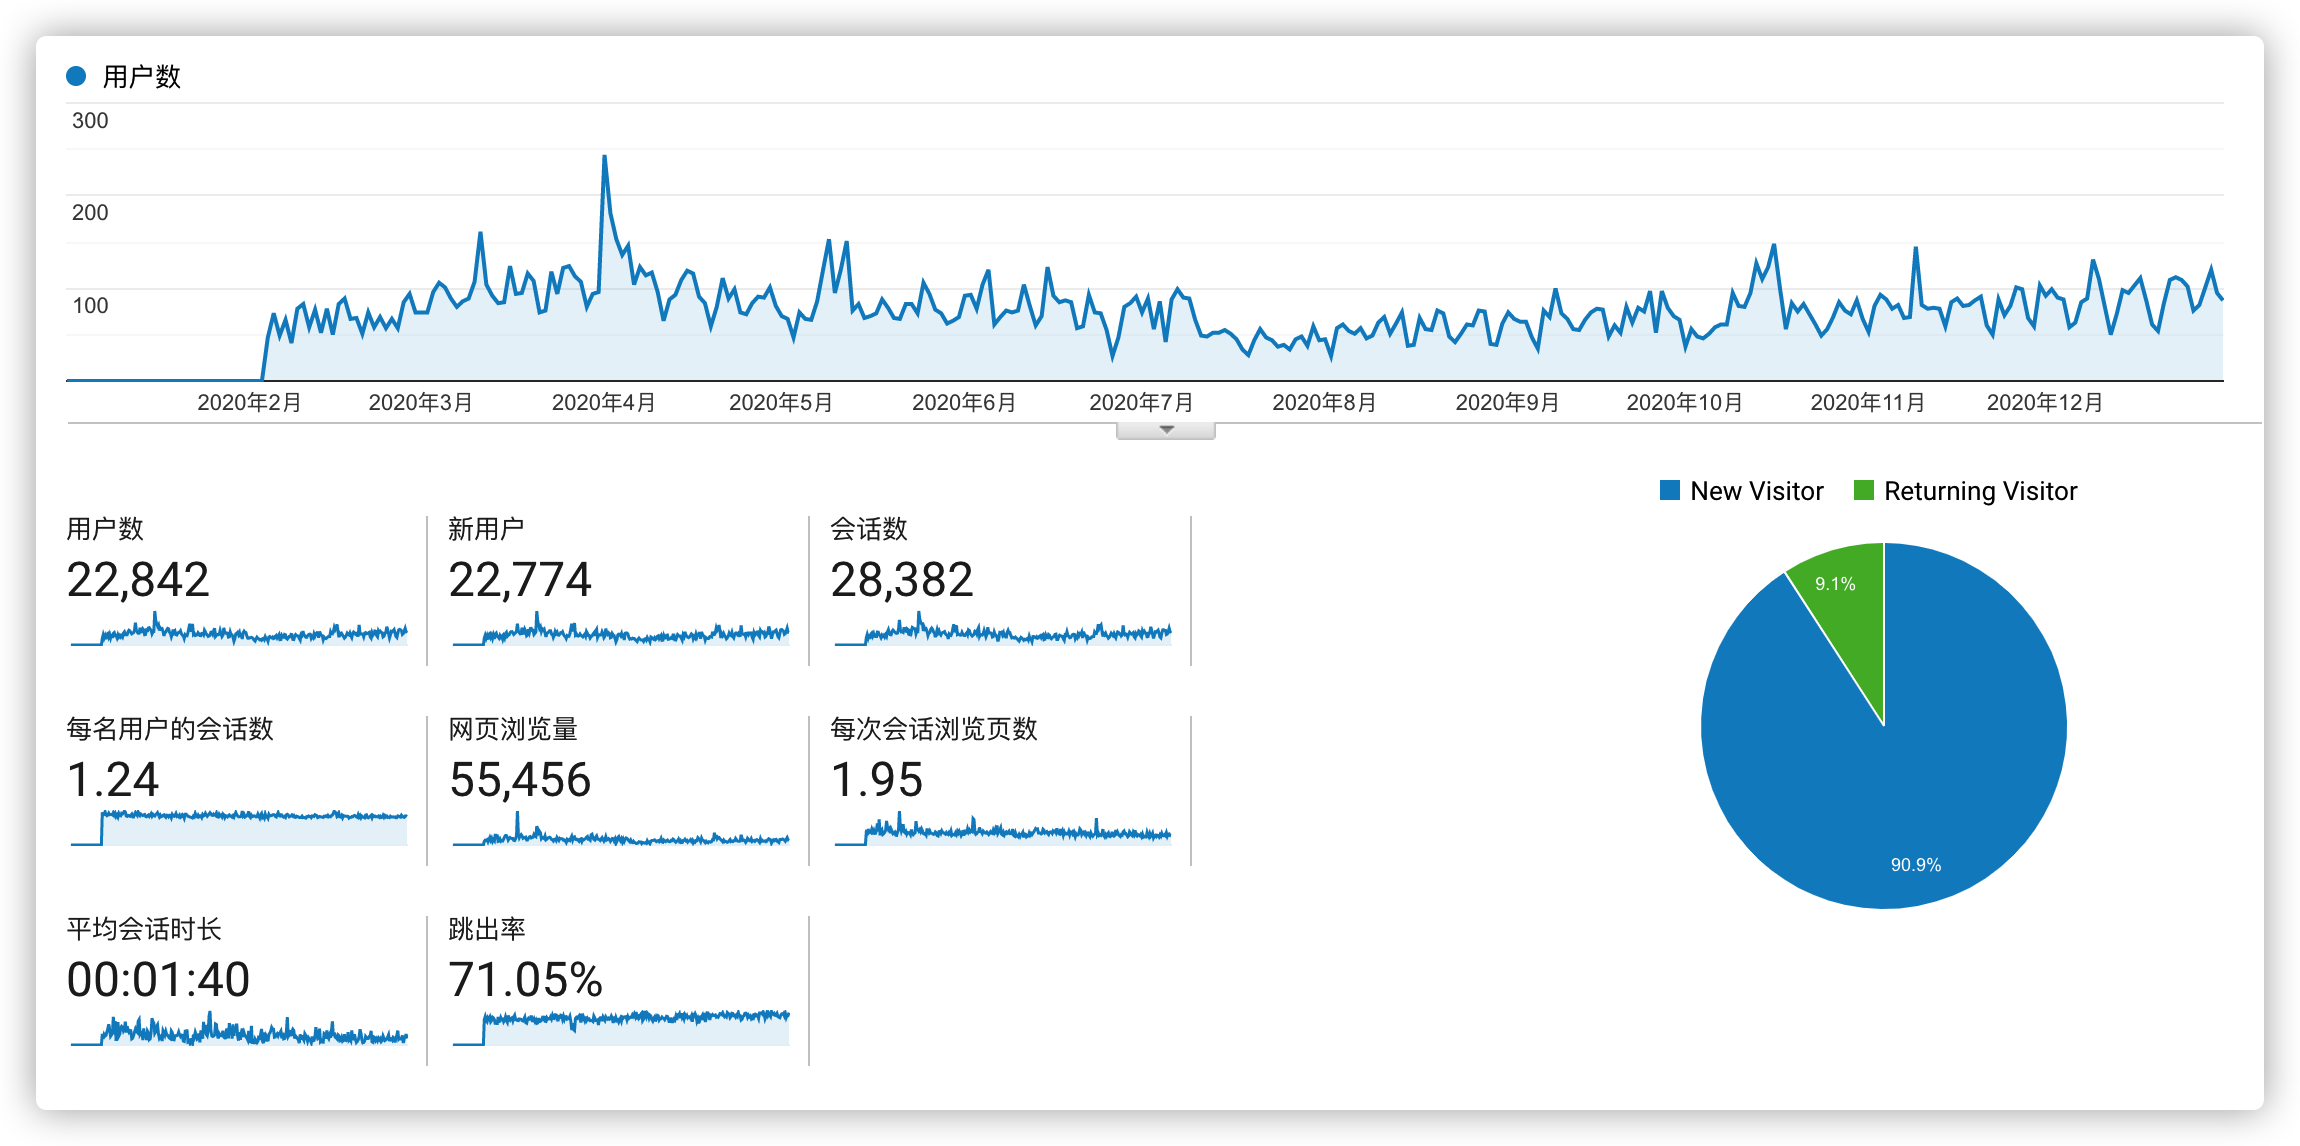Image resolution: width=2300 pixels, height=1146 pixels.
Task: Select the 新用户 22,774 metric card
Action: click(x=520, y=580)
